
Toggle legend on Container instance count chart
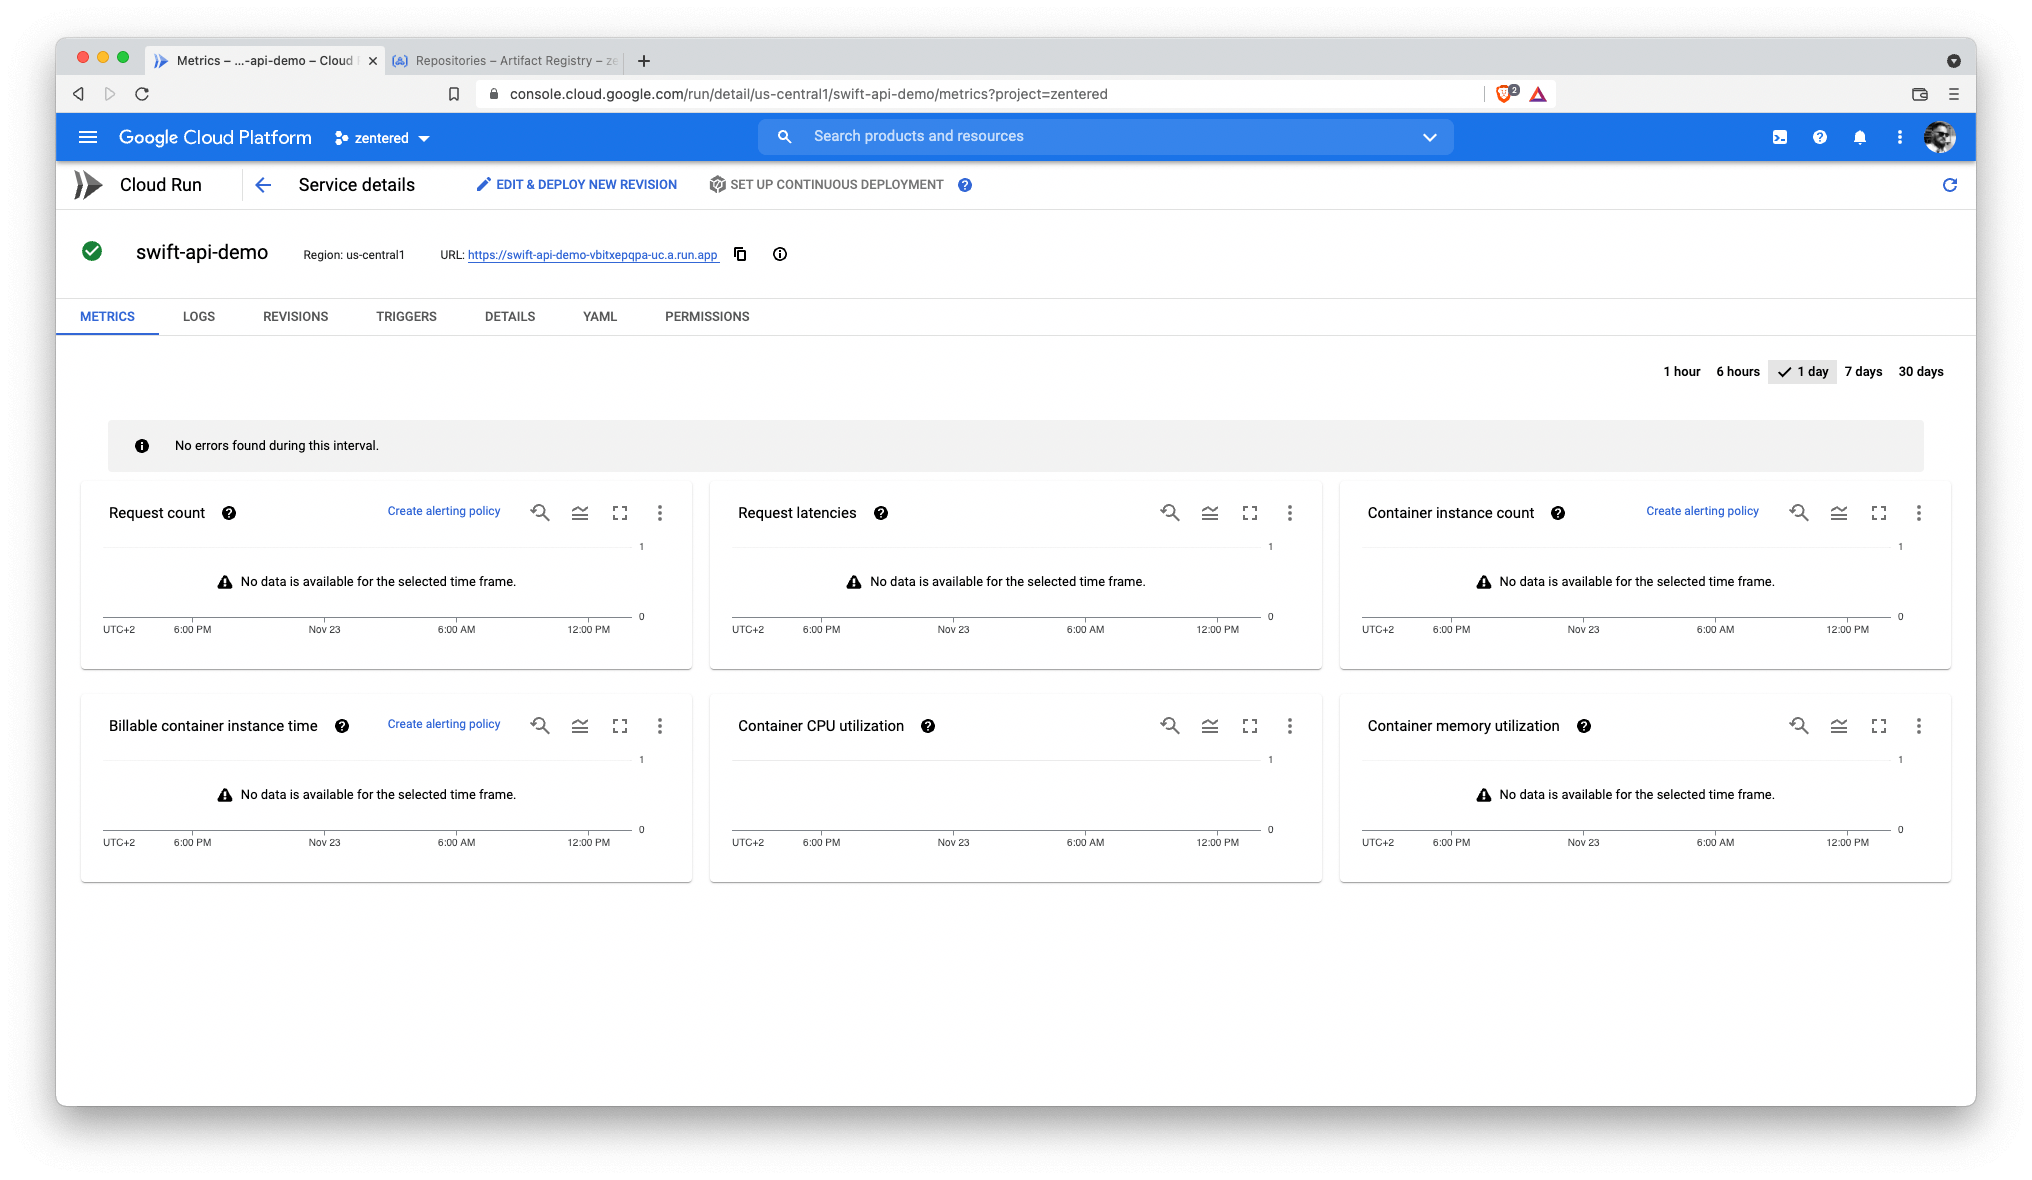(x=1839, y=513)
